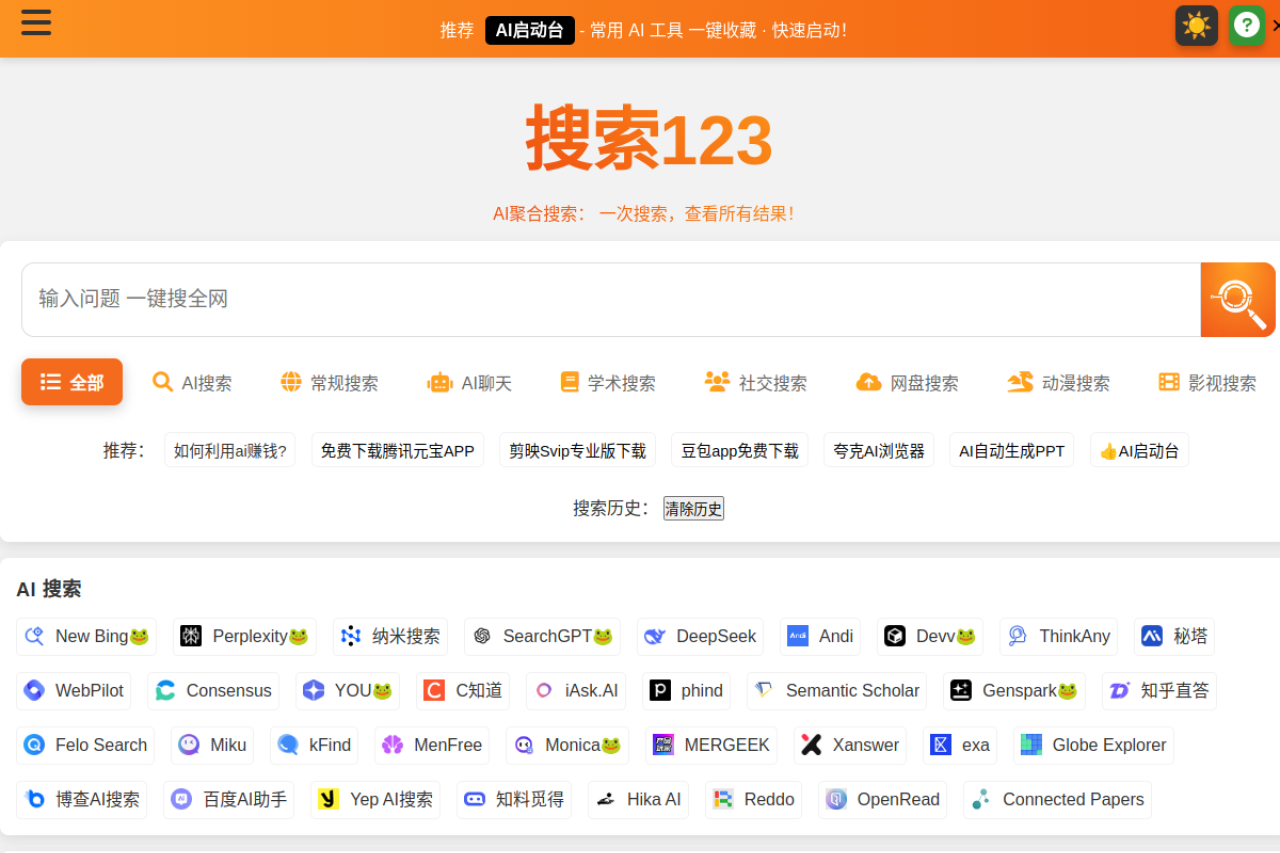
Task: Switch to the 动漫搜索 tab
Action: [1058, 382]
